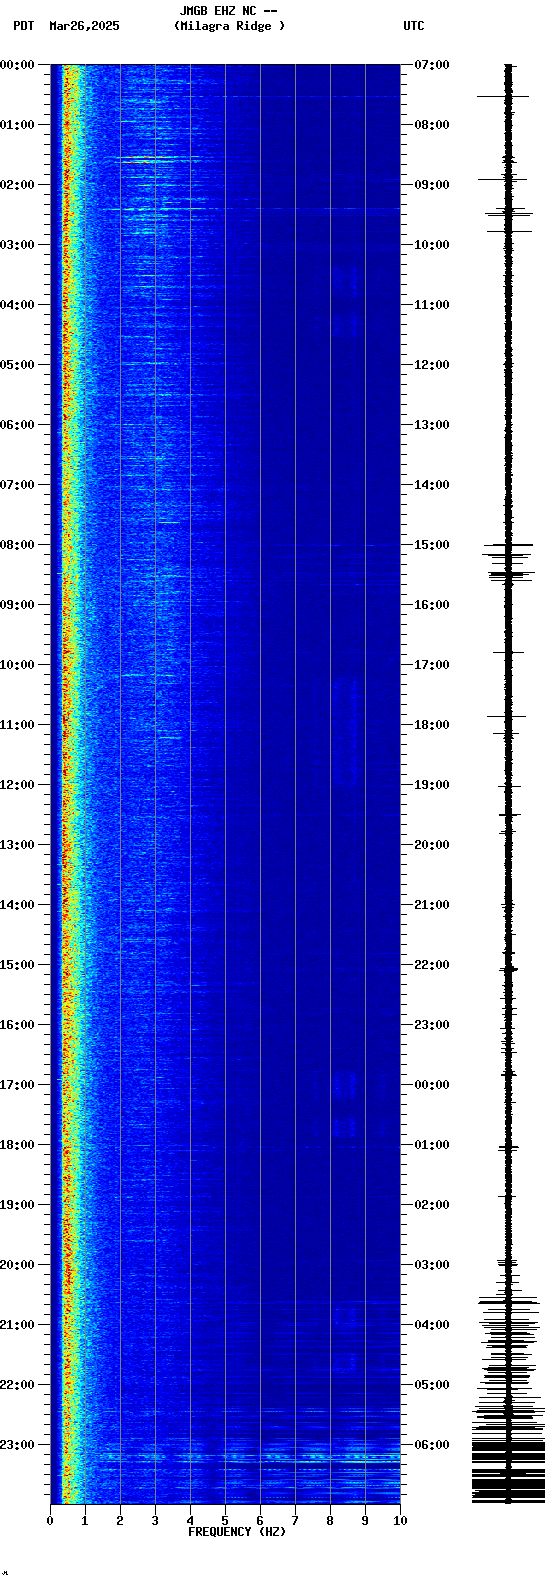Click the 04:00 PDT time label on left
552x1584 pixels.
pos(17,305)
